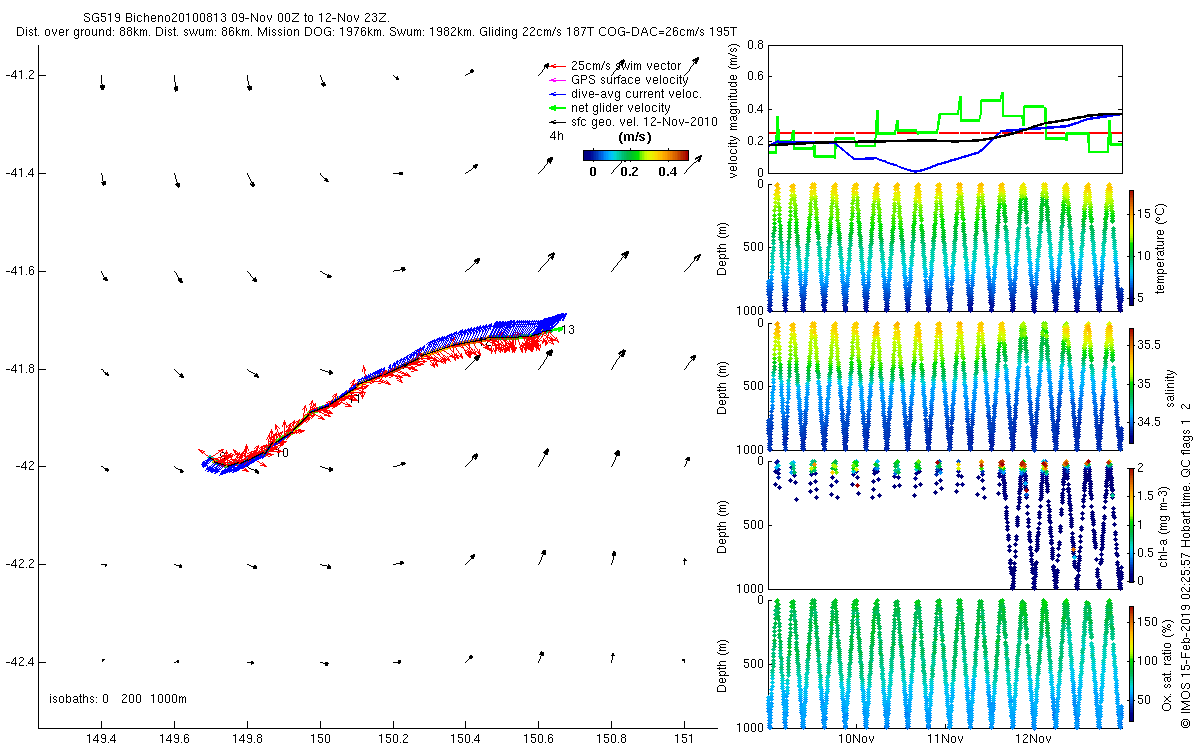Click the track start label '10' on the map
Image resolution: width=1200 pixels, height=750 pixels.
point(282,453)
